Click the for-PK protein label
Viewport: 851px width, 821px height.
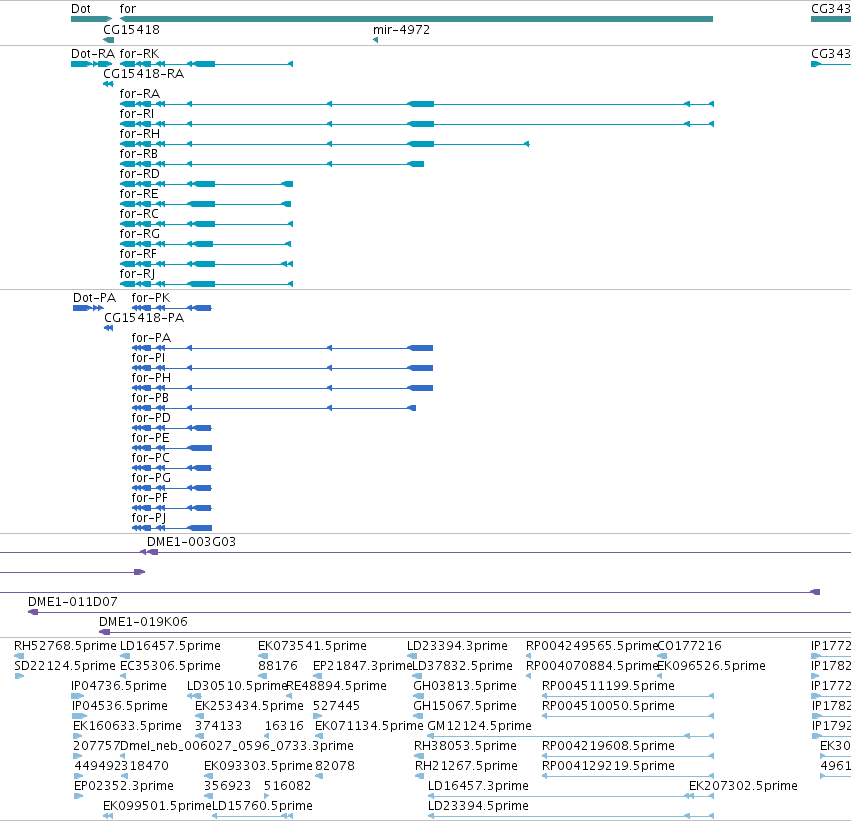(x=150, y=298)
